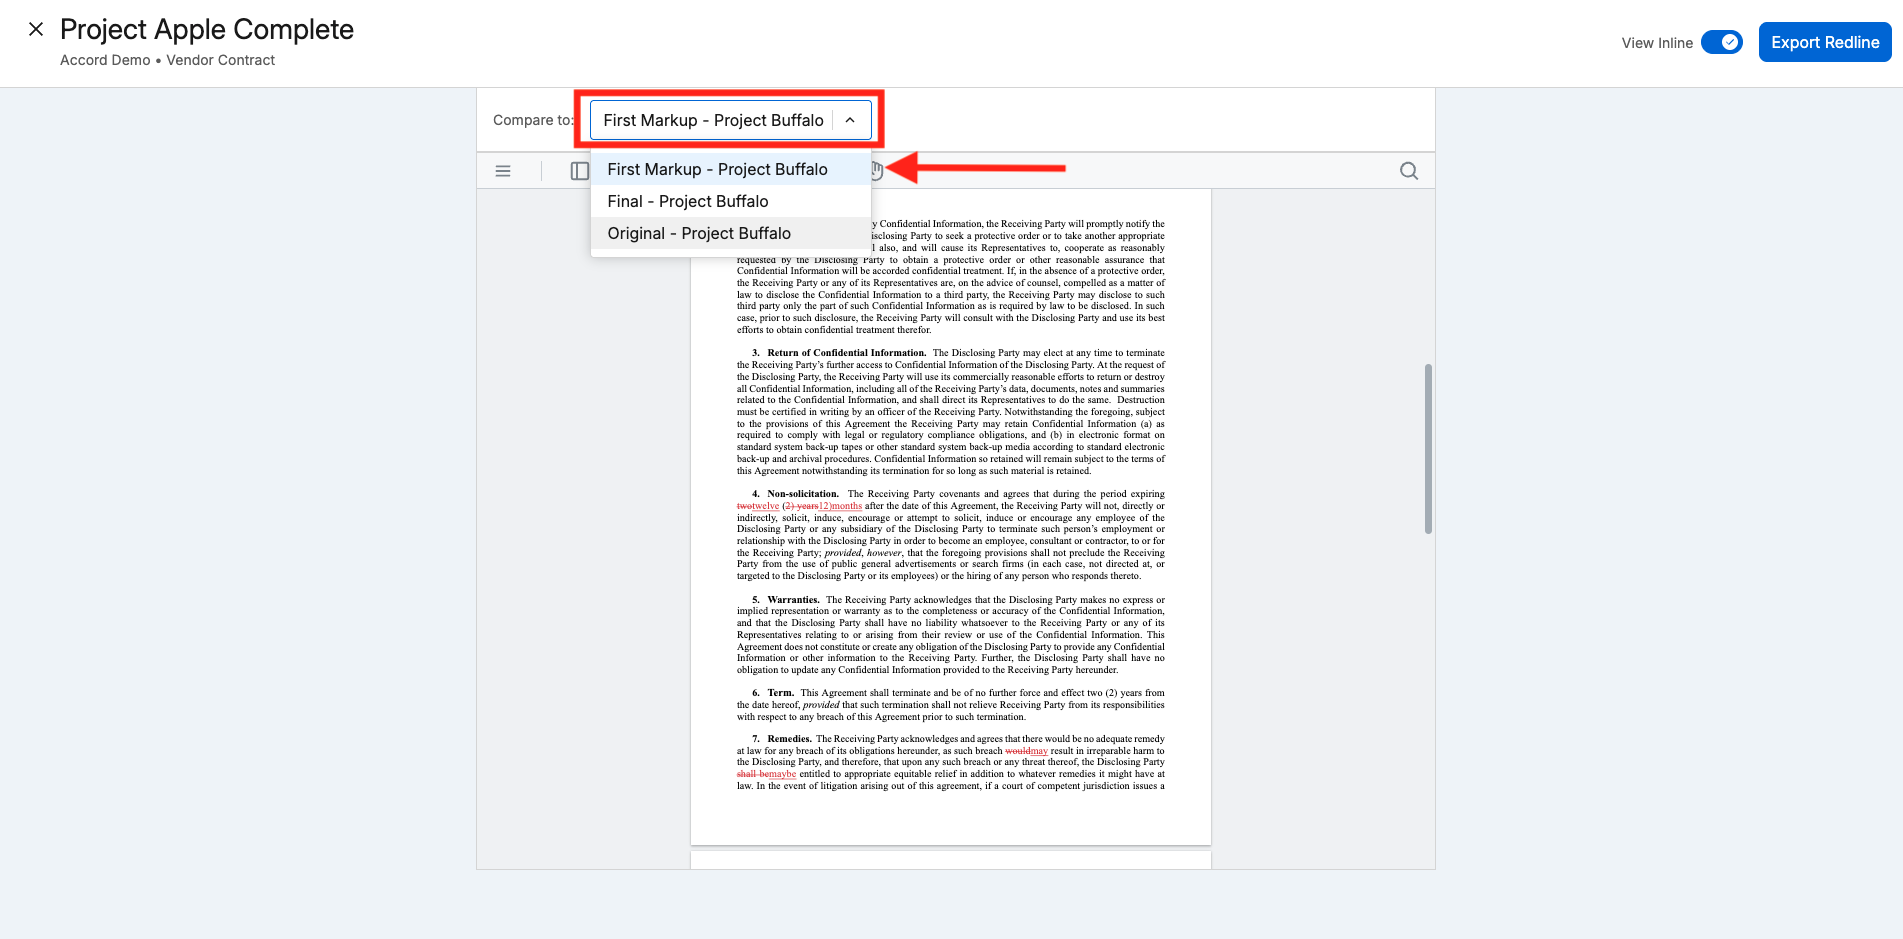
Task: Close the Project Apple Complete comparison view
Action: [x=36, y=30]
